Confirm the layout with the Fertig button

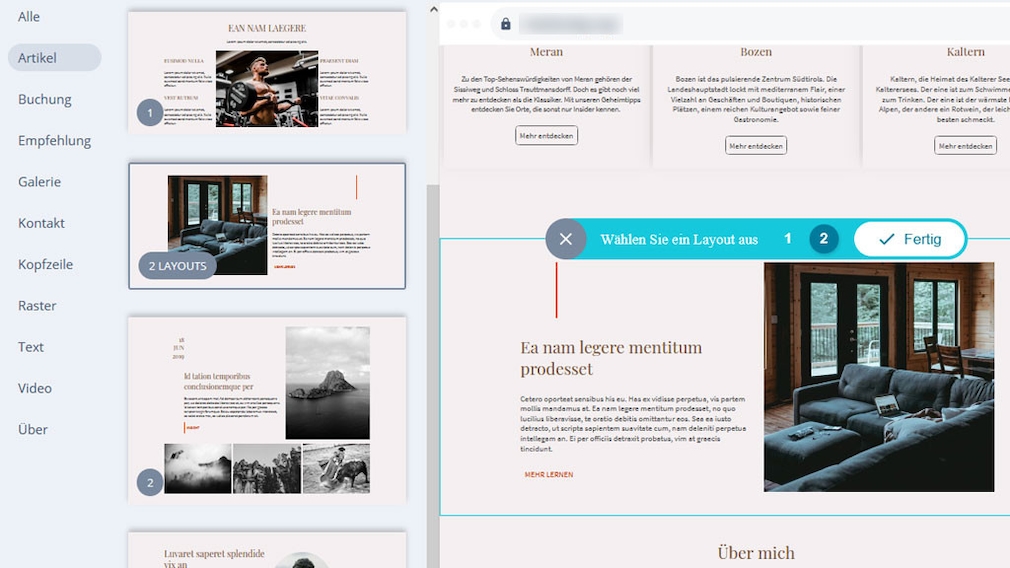910,240
